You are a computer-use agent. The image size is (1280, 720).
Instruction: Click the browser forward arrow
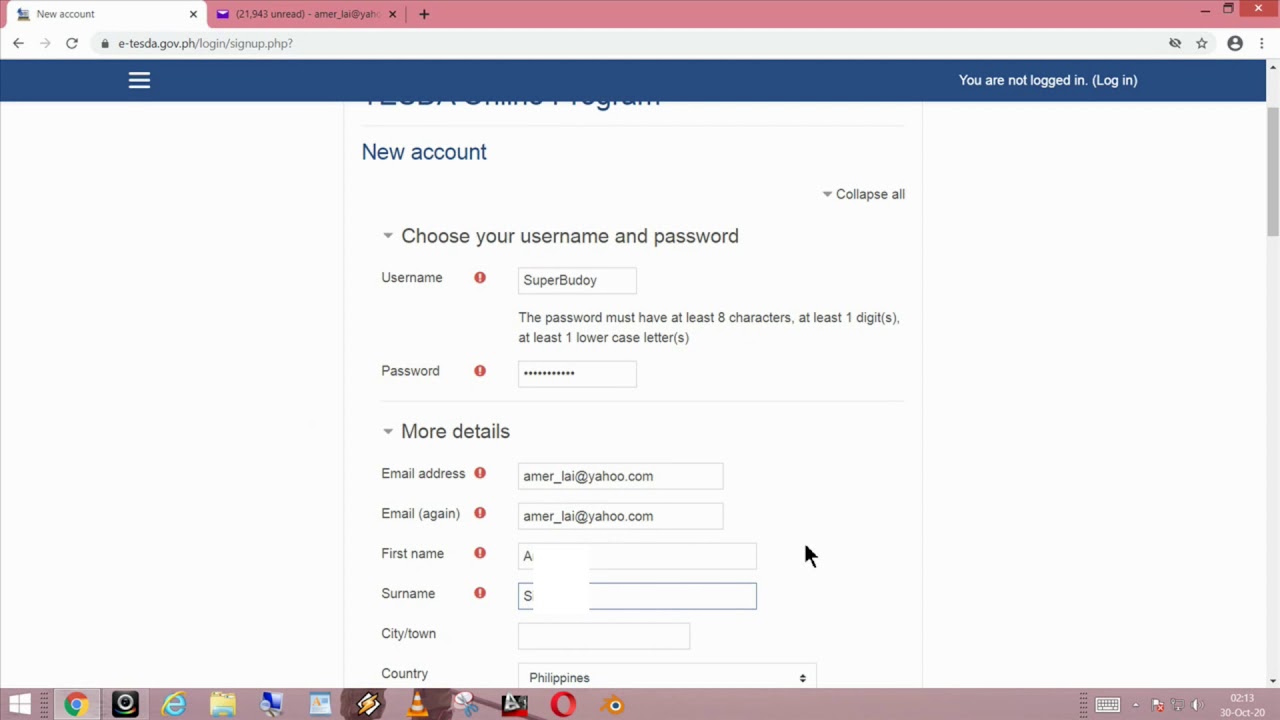(45, 43)
